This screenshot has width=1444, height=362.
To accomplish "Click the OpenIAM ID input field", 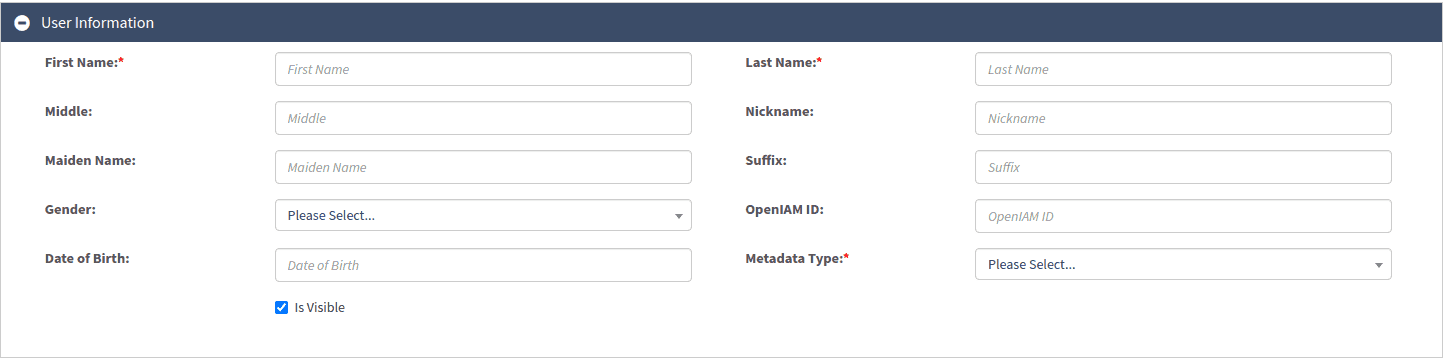I will click(x=1183, y=216).
